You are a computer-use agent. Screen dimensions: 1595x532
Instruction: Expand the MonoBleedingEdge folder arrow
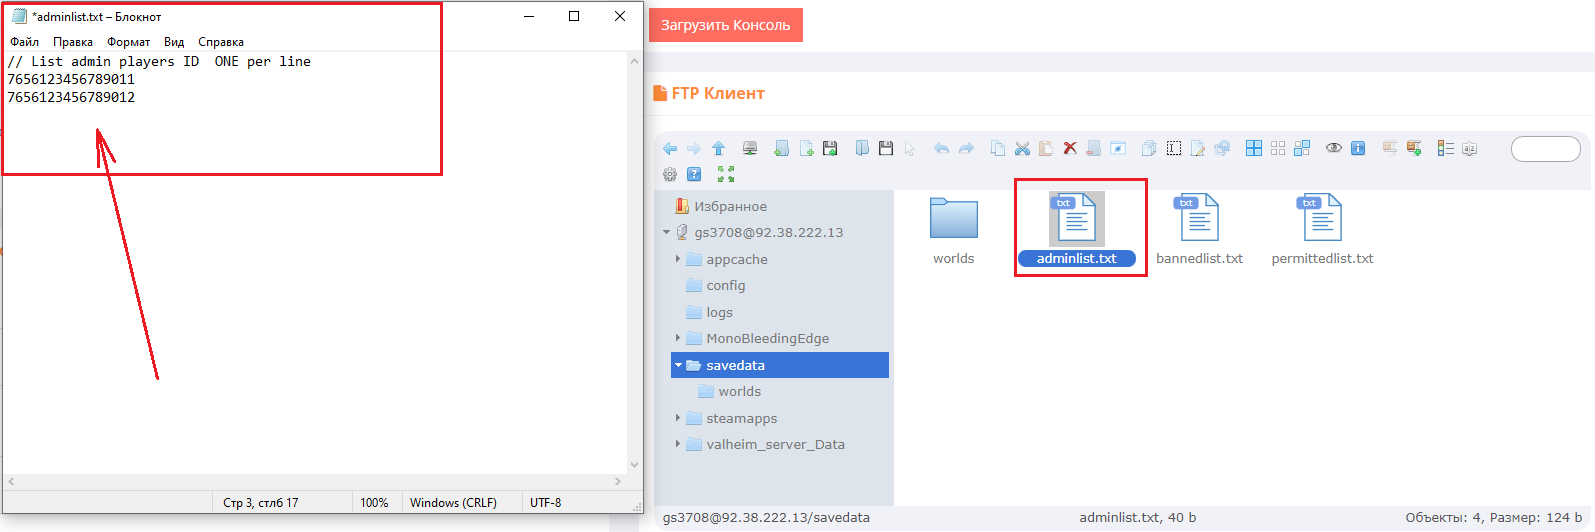coord(678,338)
